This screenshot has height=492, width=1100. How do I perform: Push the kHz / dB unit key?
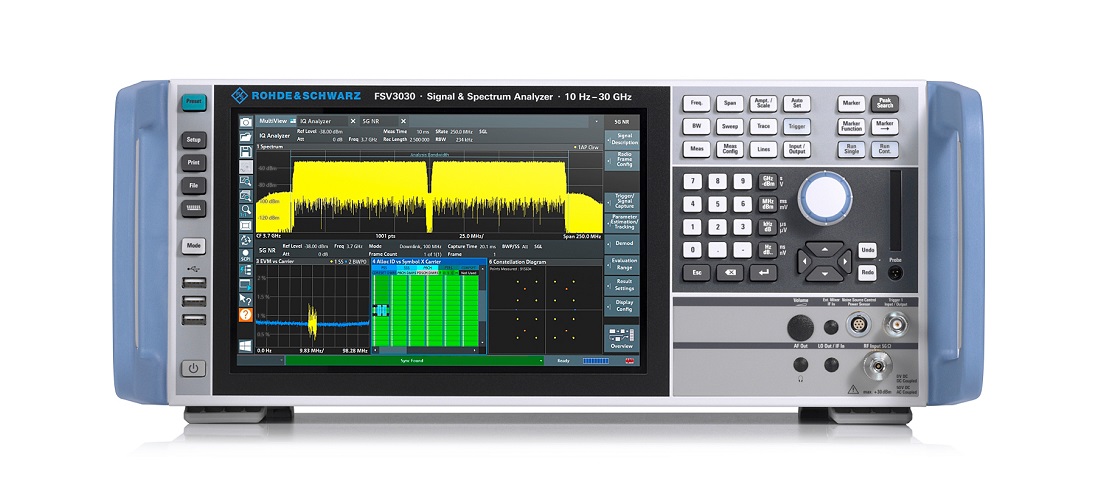point(767,227)
